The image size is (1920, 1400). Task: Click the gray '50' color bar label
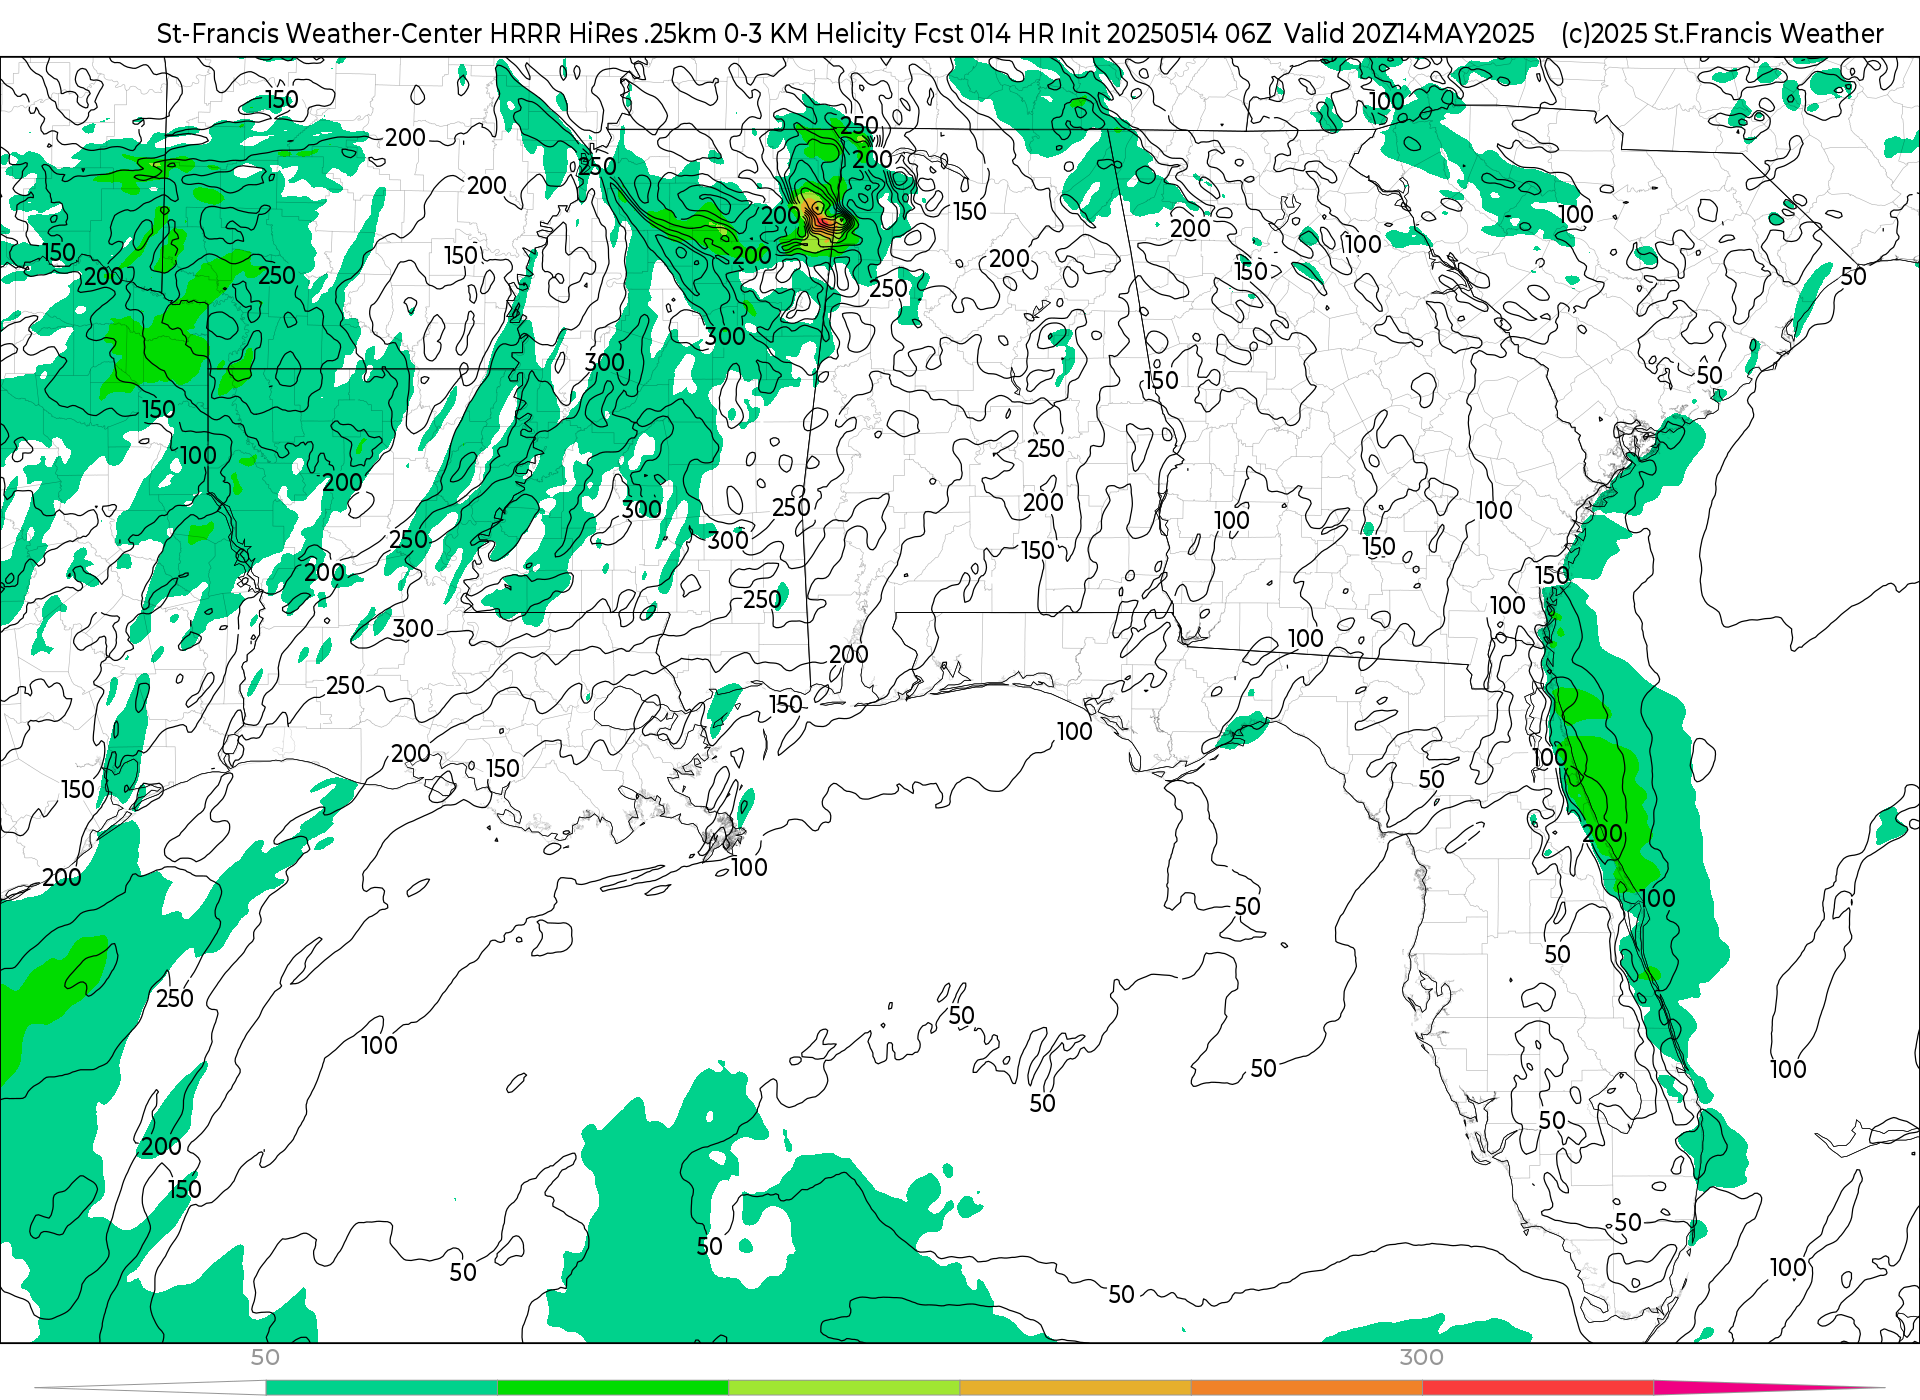tap(265, 1357)
